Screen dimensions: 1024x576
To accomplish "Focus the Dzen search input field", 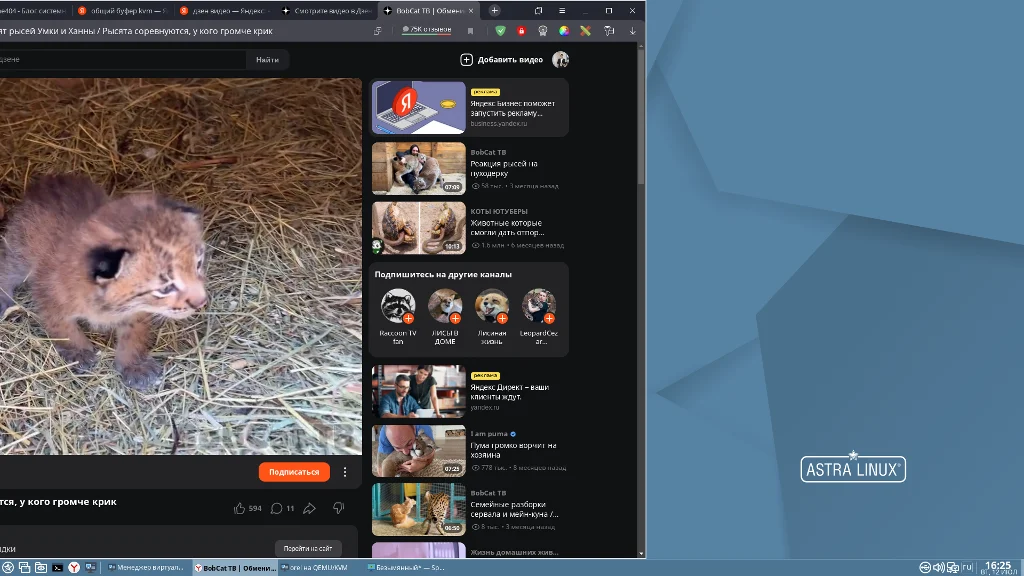I will [123, 59].
